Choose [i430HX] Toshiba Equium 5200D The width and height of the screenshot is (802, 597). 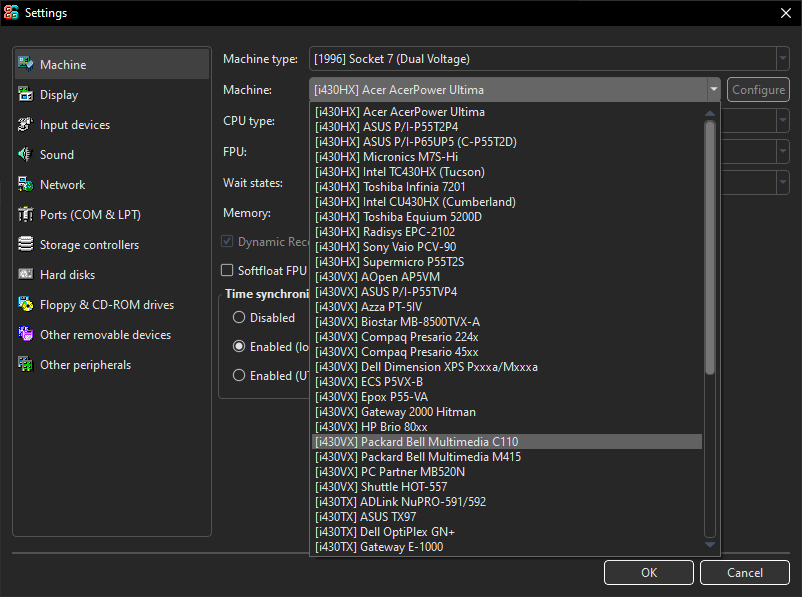coord(507,217)
